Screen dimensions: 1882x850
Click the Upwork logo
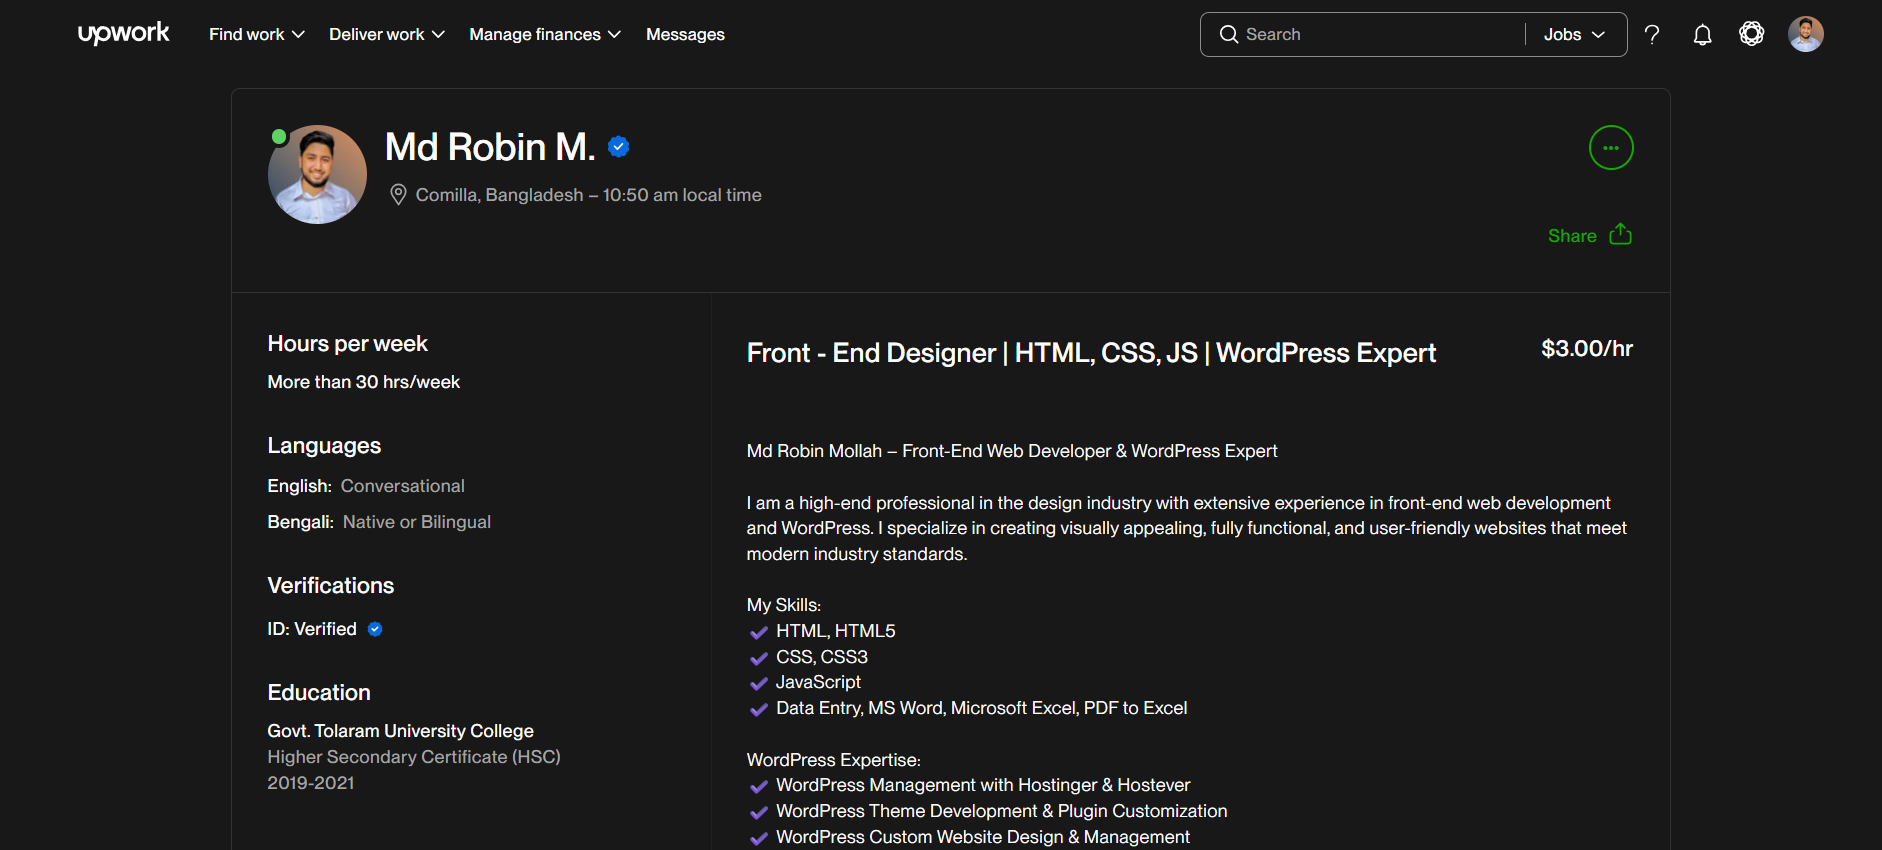(123, 33)
